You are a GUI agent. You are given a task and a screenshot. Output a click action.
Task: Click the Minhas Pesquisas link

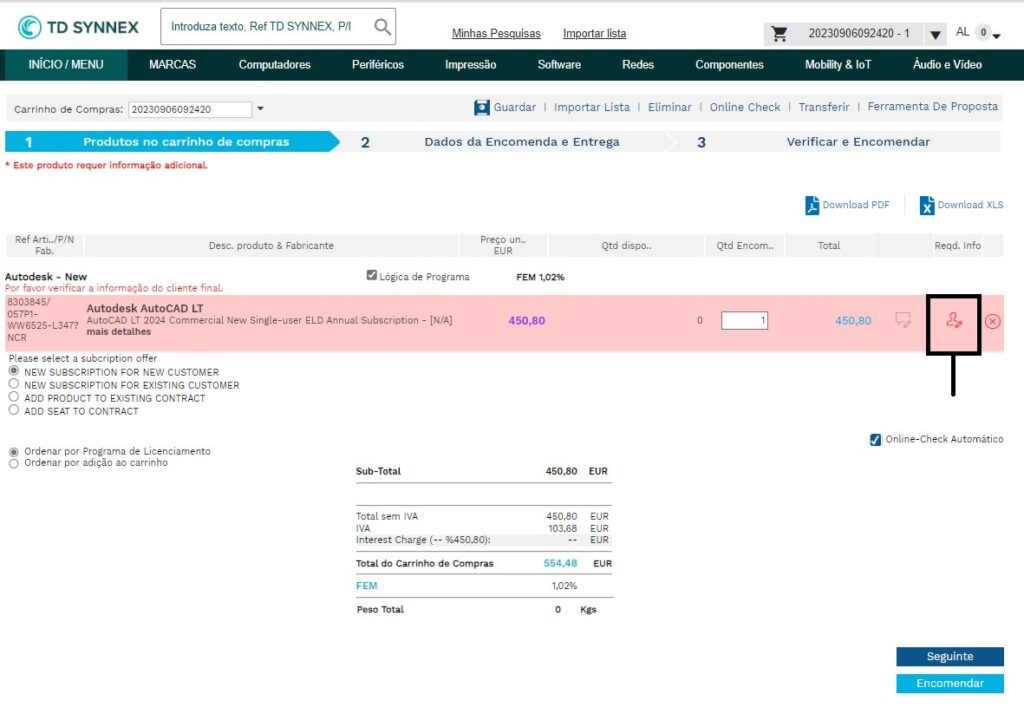(496, 33)
